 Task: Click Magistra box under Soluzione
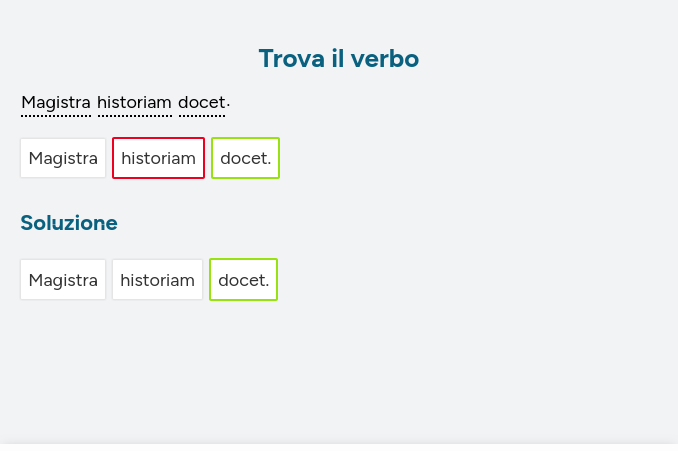coord(63,280)
